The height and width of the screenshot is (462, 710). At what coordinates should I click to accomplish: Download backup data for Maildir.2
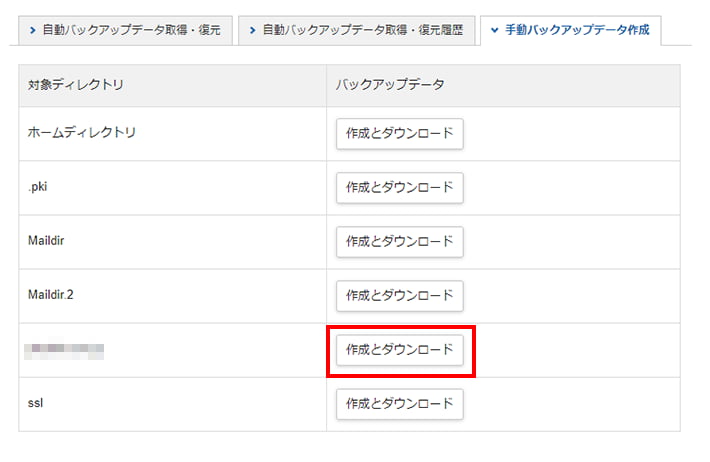click(x=399, y=296)
